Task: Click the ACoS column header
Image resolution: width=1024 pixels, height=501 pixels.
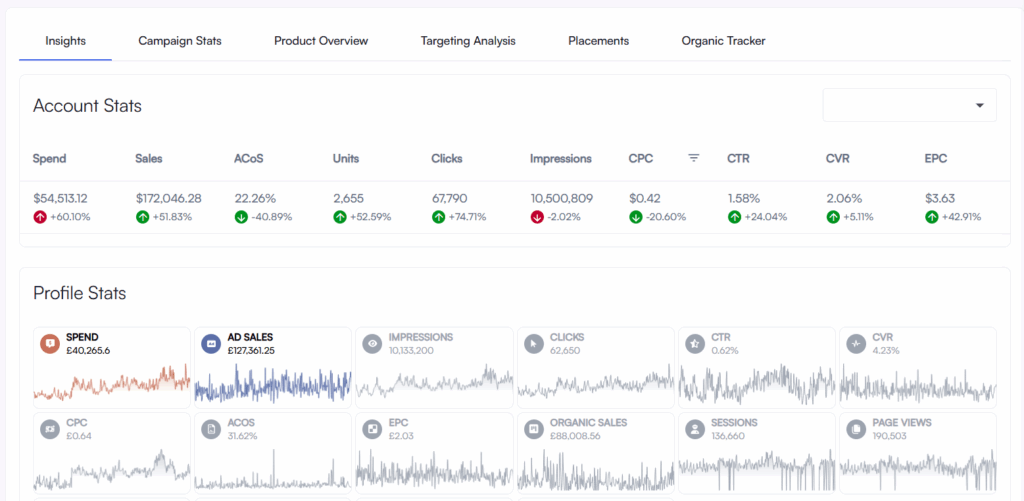Action: [249, 158]
